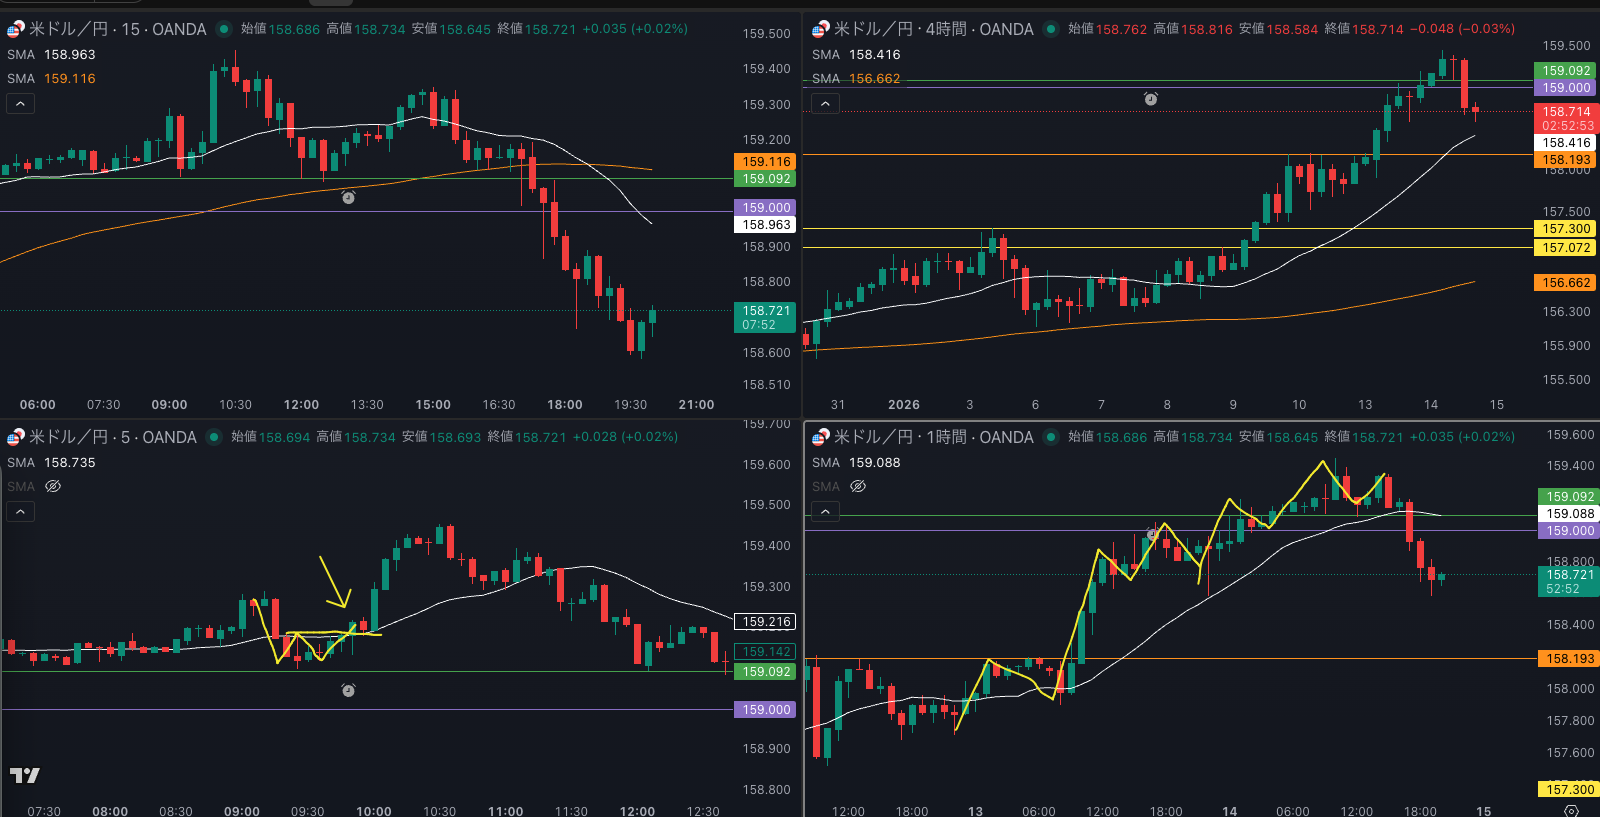Click yellow 157.300 price label on 4-hour chart
This screenshot has width=1600, height=817.
tap(1565, 229)
